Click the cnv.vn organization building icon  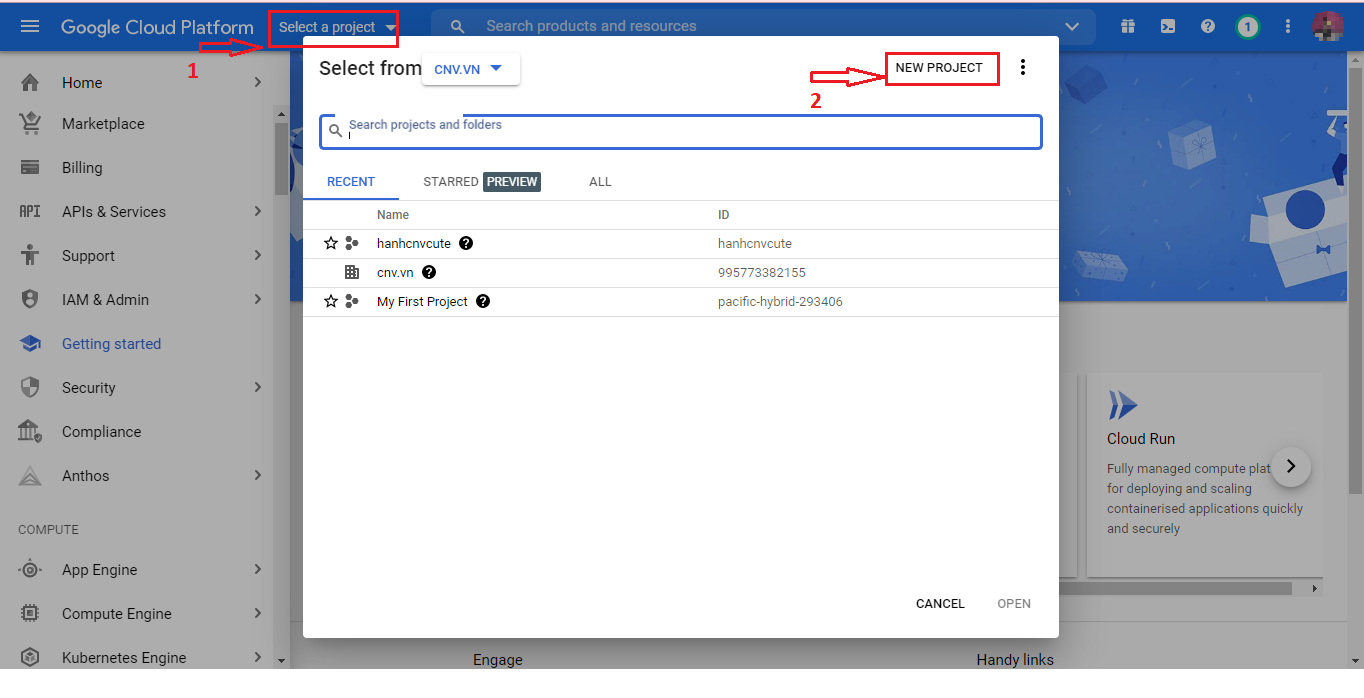tap(351, 272)
